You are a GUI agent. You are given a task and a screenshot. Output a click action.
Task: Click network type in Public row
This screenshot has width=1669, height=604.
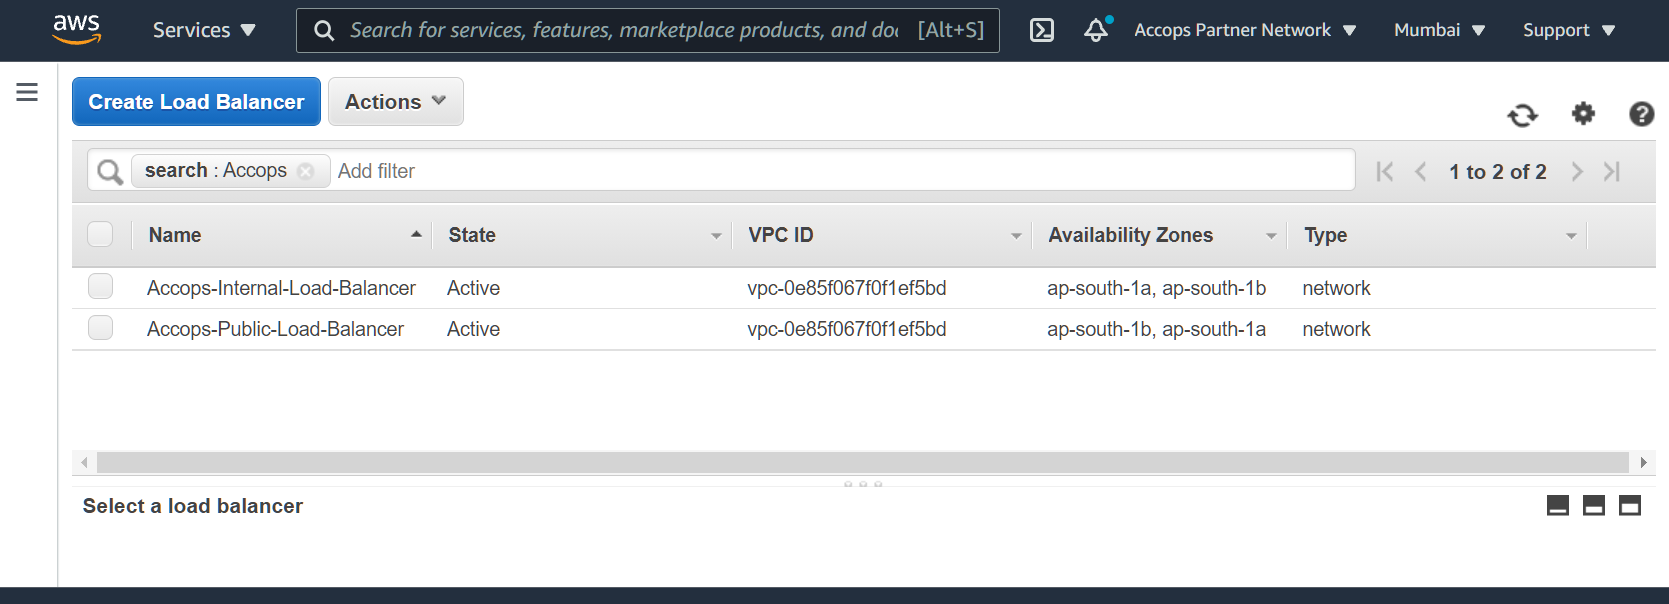point(1336,329)
